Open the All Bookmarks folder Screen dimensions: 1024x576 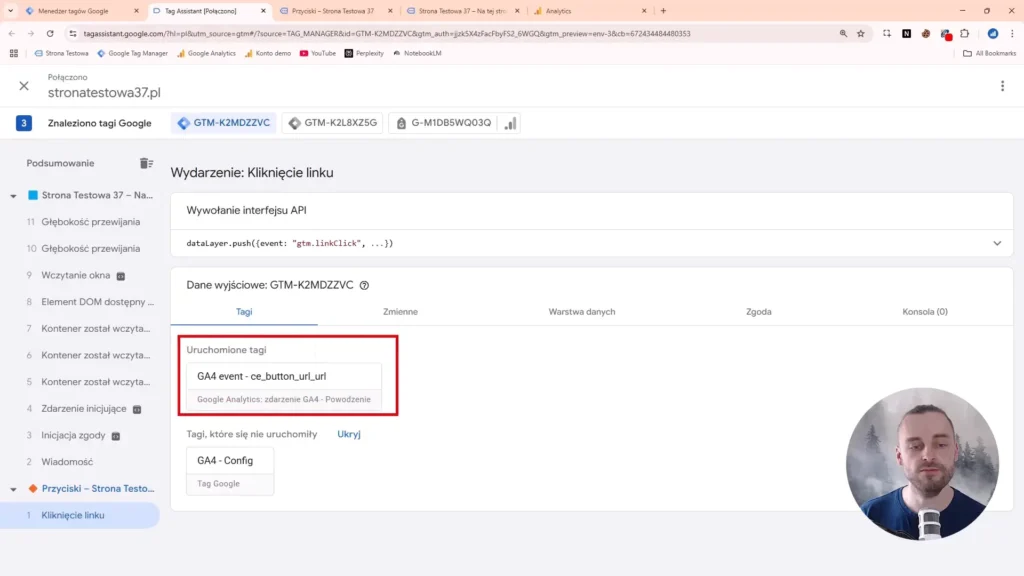(x=989, y=54)
